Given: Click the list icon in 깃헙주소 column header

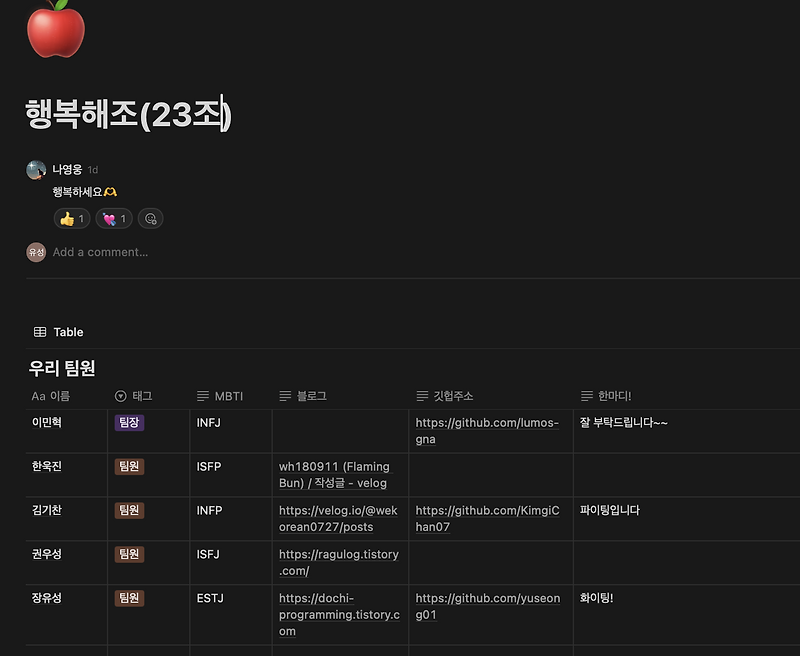Looking at the screenshot, I should [x=421, y=395].
